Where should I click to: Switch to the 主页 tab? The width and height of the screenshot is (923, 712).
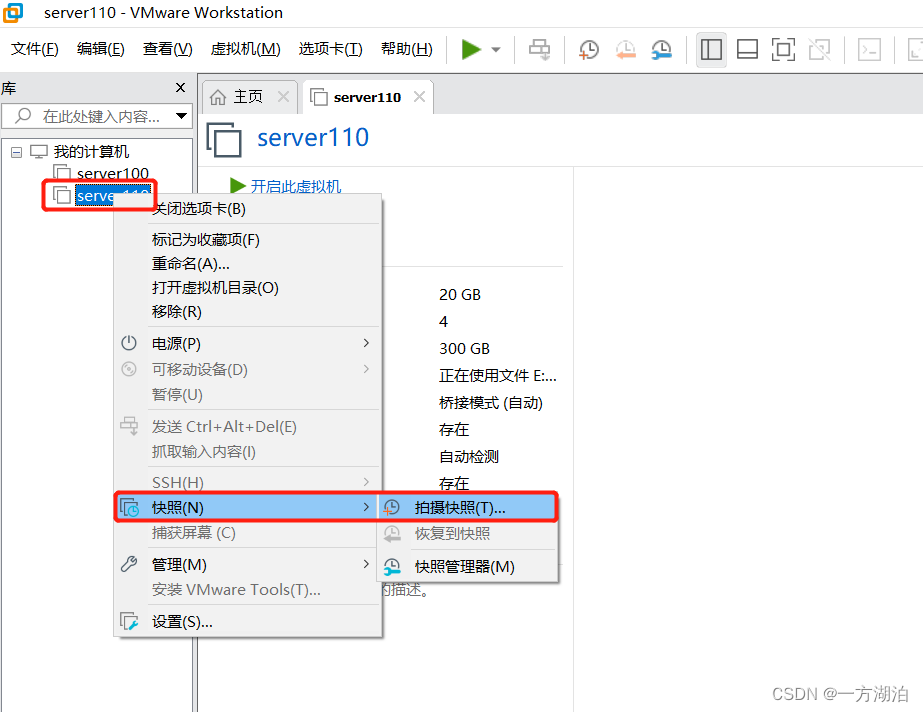coord(248,97)
